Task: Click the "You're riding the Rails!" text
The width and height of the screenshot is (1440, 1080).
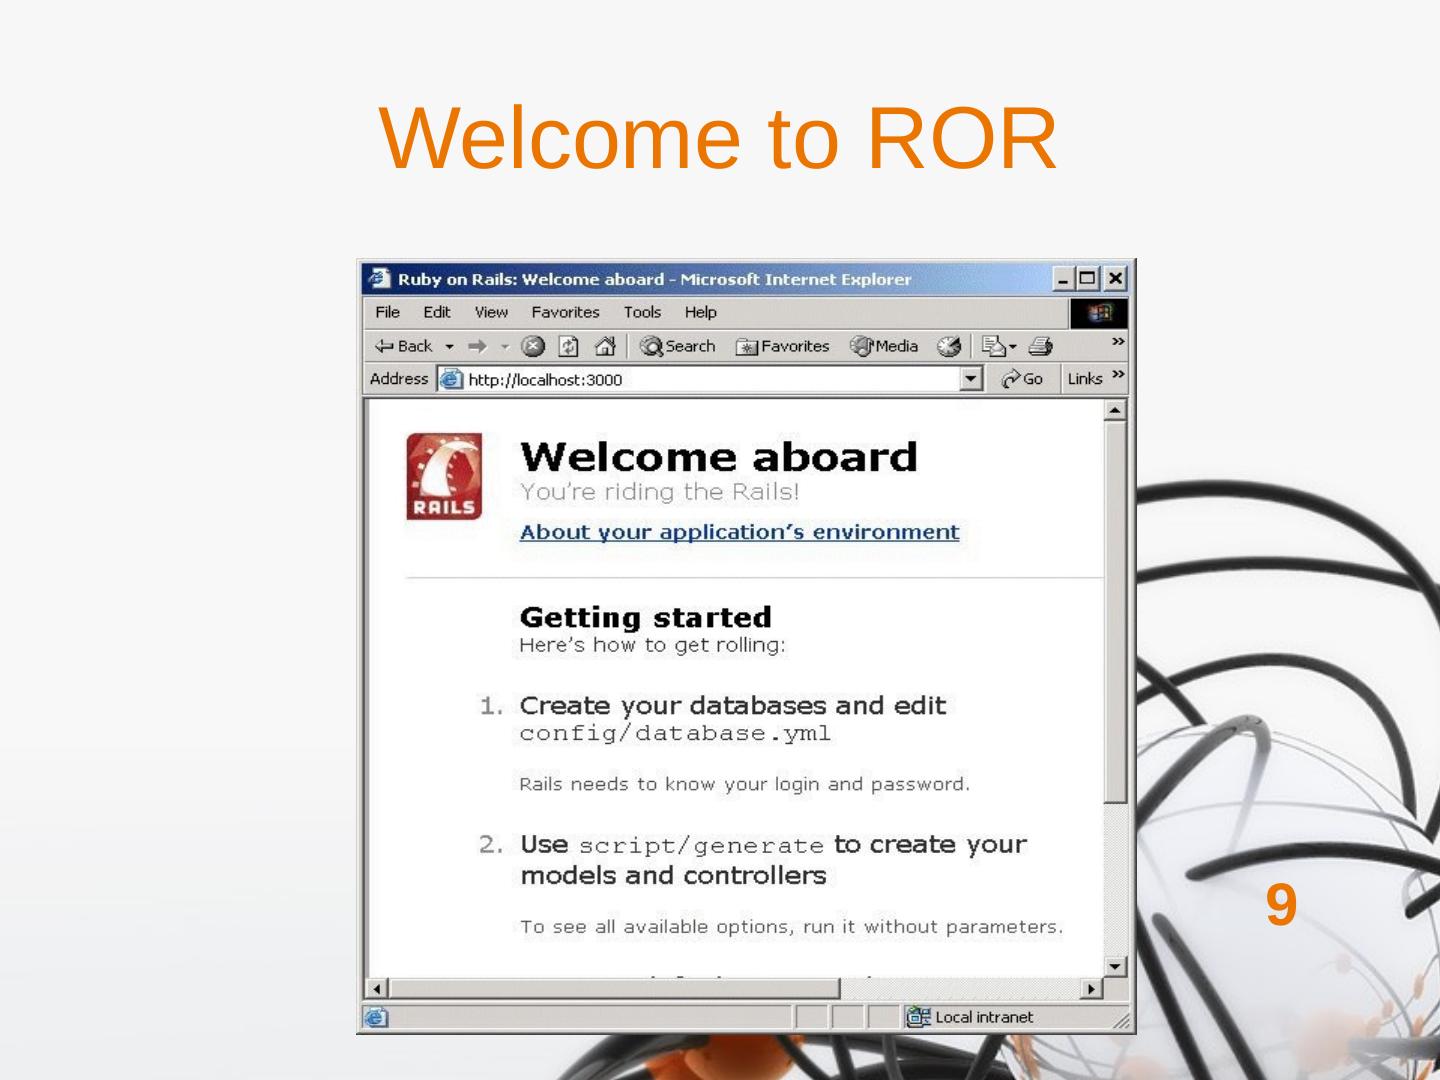Action: (659, 492)
